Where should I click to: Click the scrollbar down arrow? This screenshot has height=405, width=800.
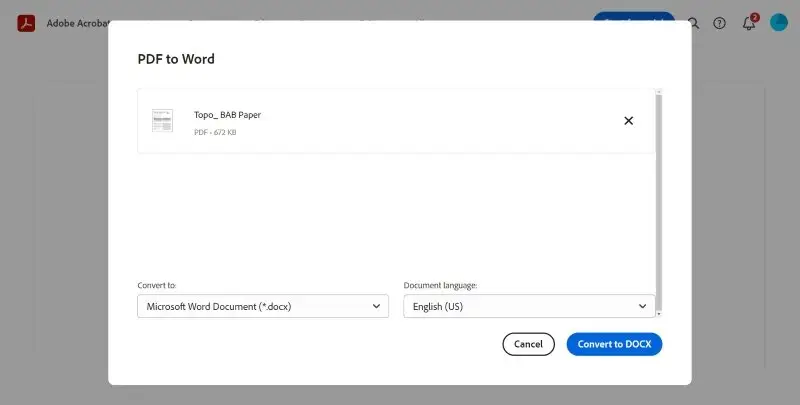pyautogui.click(x=659, y=314)
